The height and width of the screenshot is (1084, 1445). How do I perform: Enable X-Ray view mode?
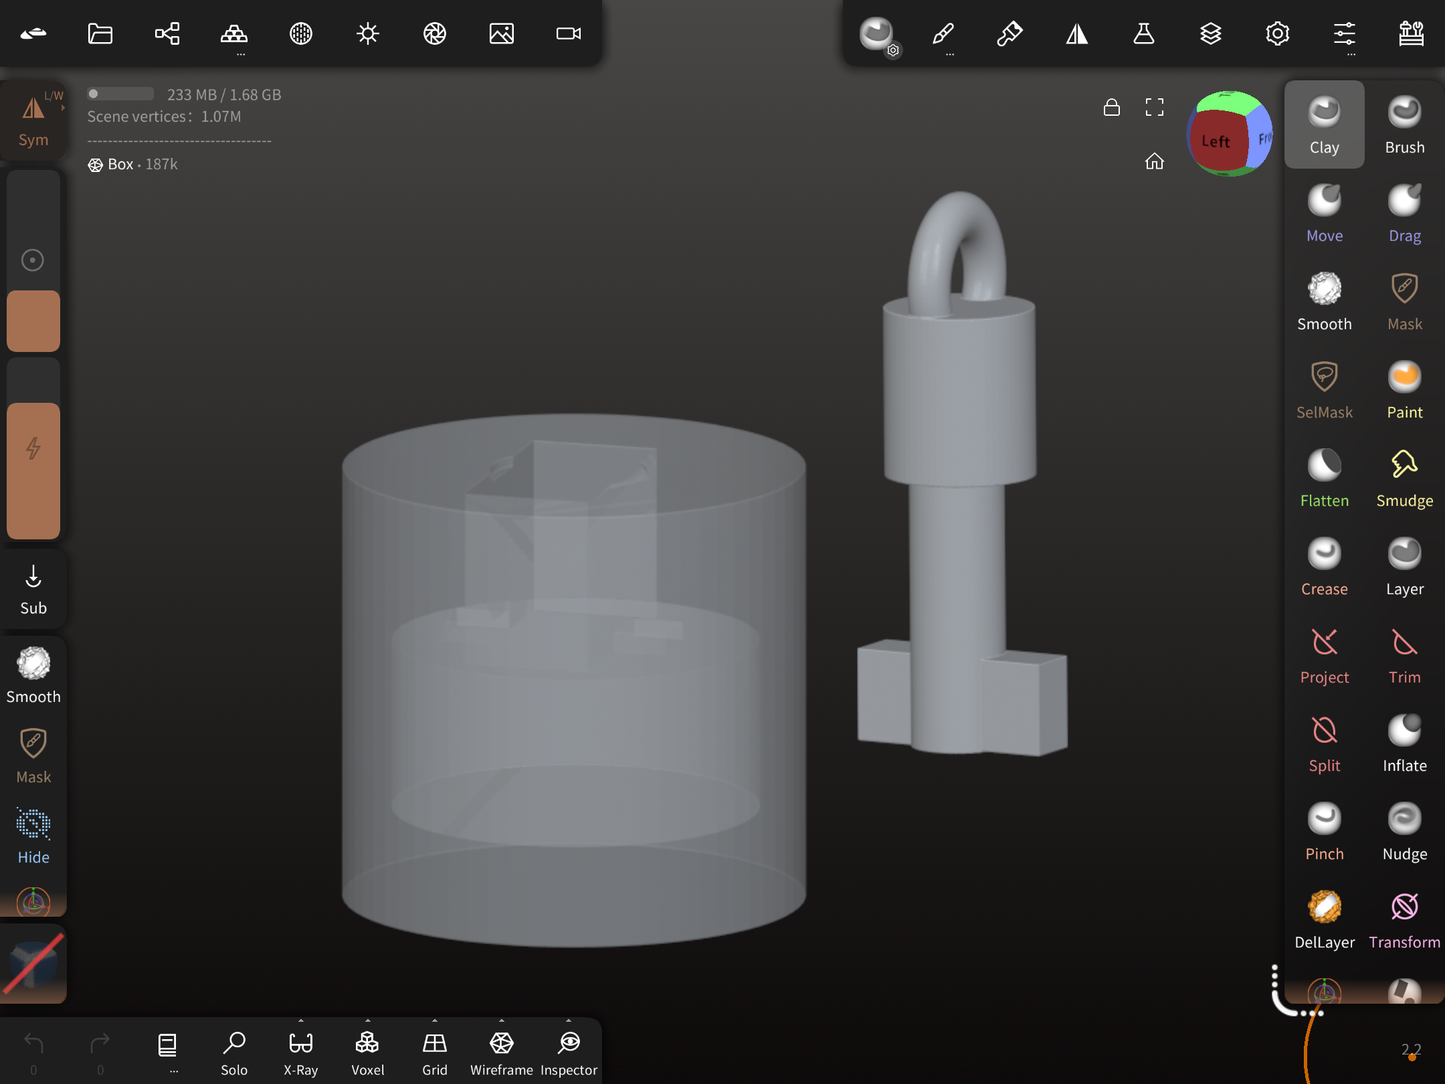tap(300, 1050)
